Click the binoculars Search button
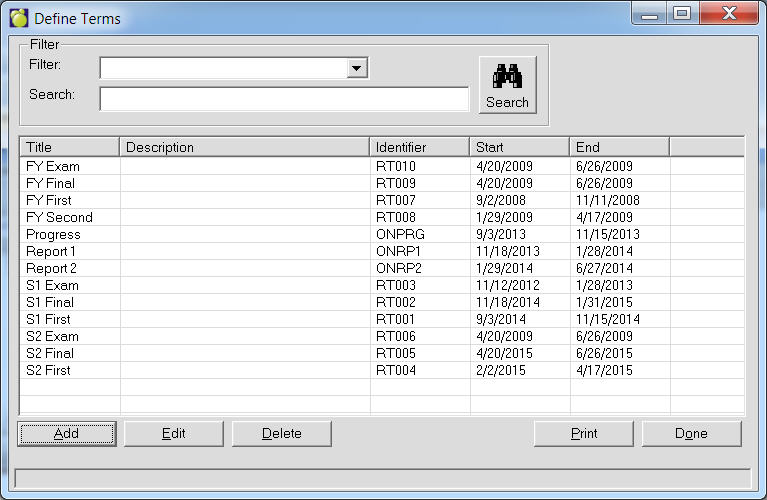The width and height of the screenshot is (767, 500). [507, 85]
